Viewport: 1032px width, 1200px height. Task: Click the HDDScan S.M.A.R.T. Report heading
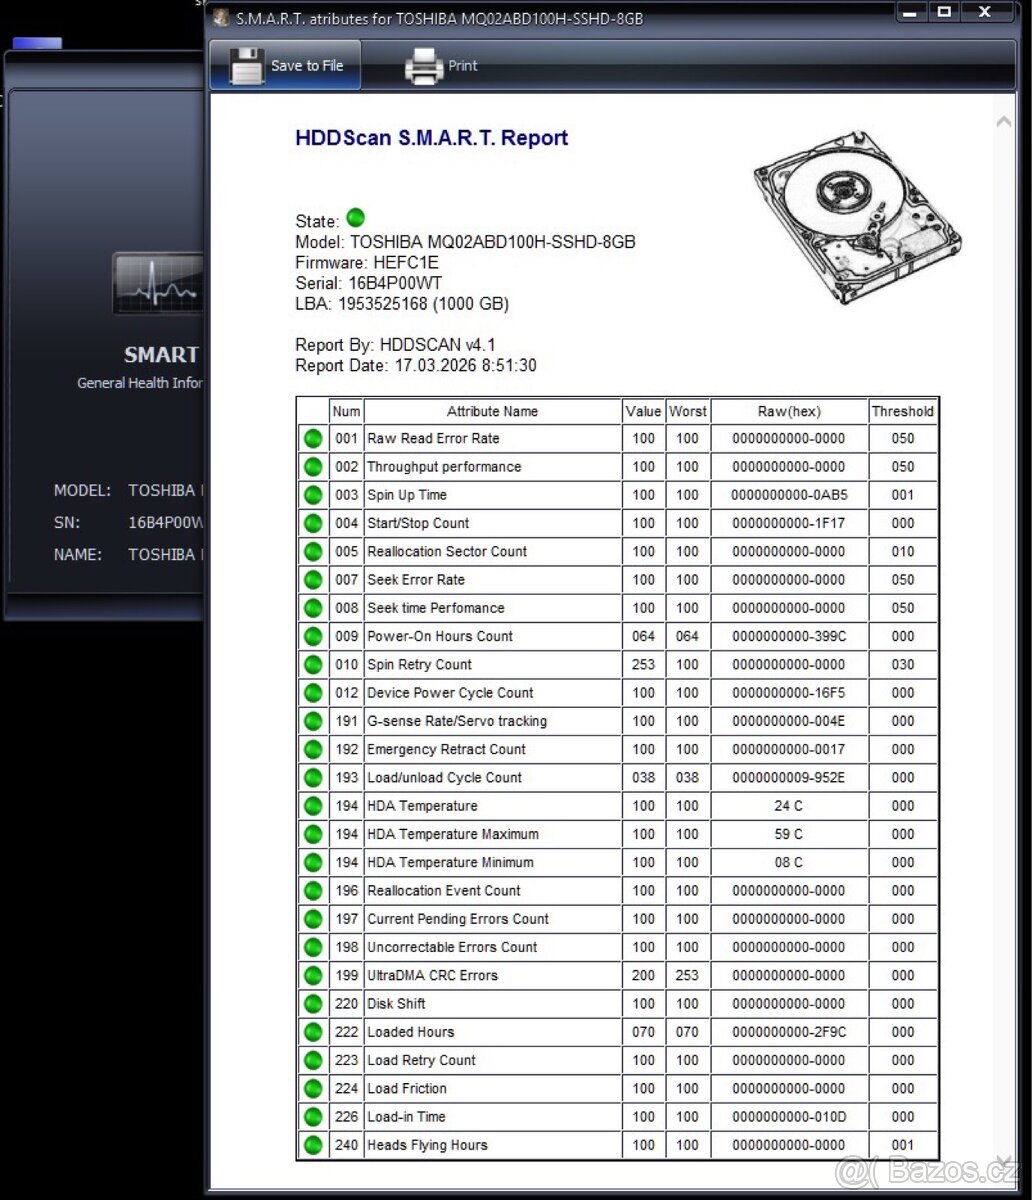pos(431,138)
